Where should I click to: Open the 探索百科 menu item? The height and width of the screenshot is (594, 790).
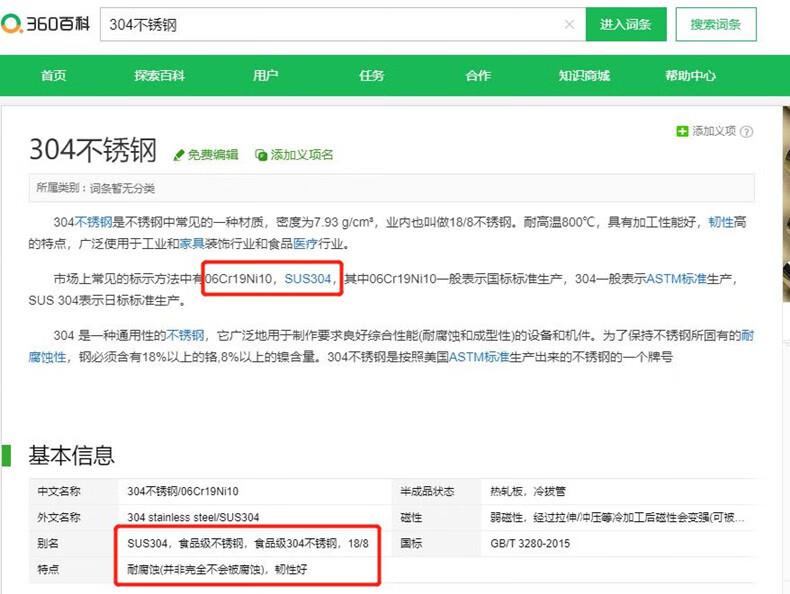(160, 76)
